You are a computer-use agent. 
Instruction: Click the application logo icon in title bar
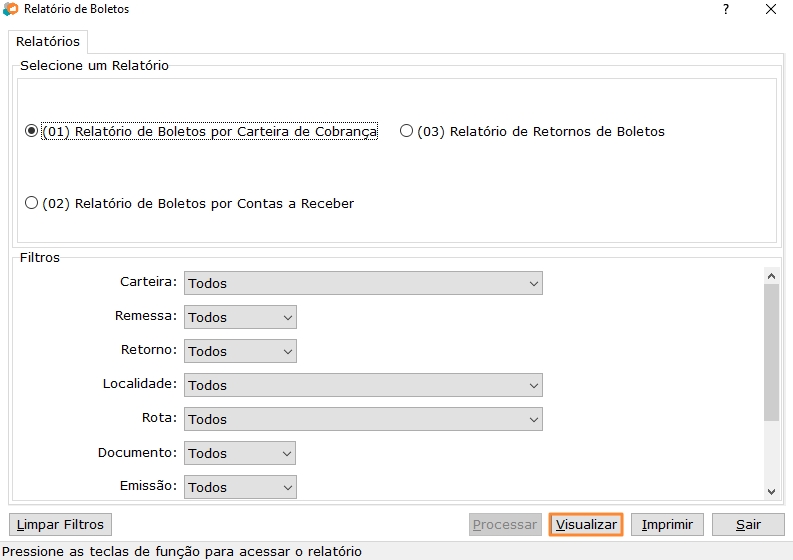(x=11, y=9)
